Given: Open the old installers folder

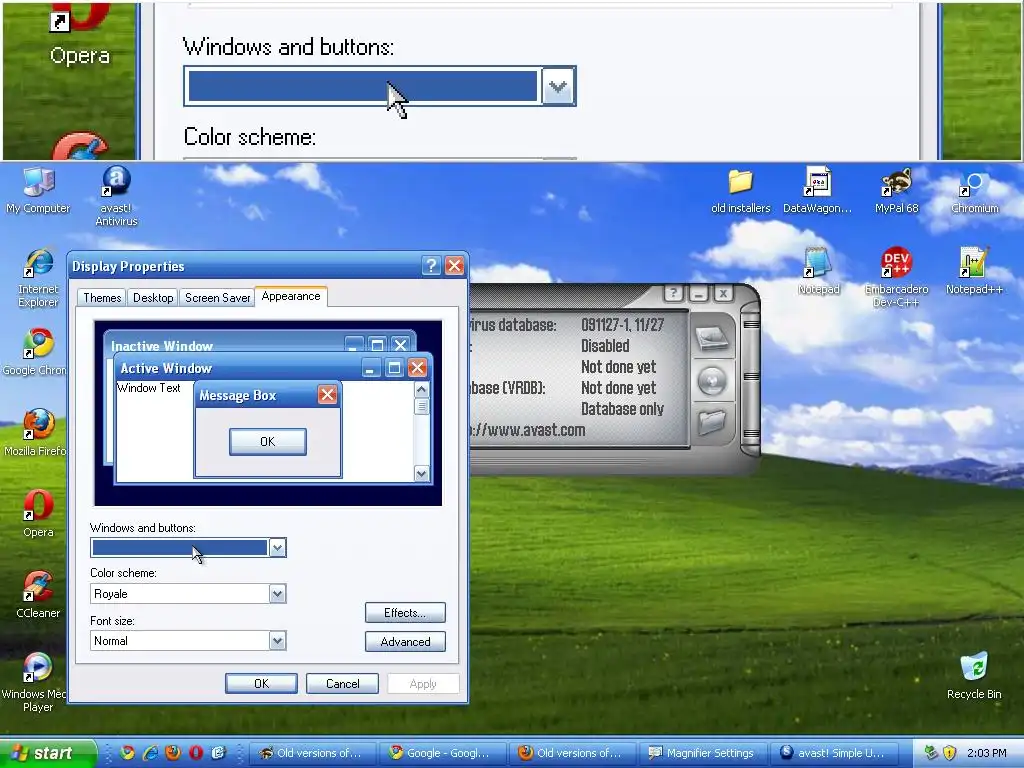Looking at the screenshot, I should coord(741,191).
